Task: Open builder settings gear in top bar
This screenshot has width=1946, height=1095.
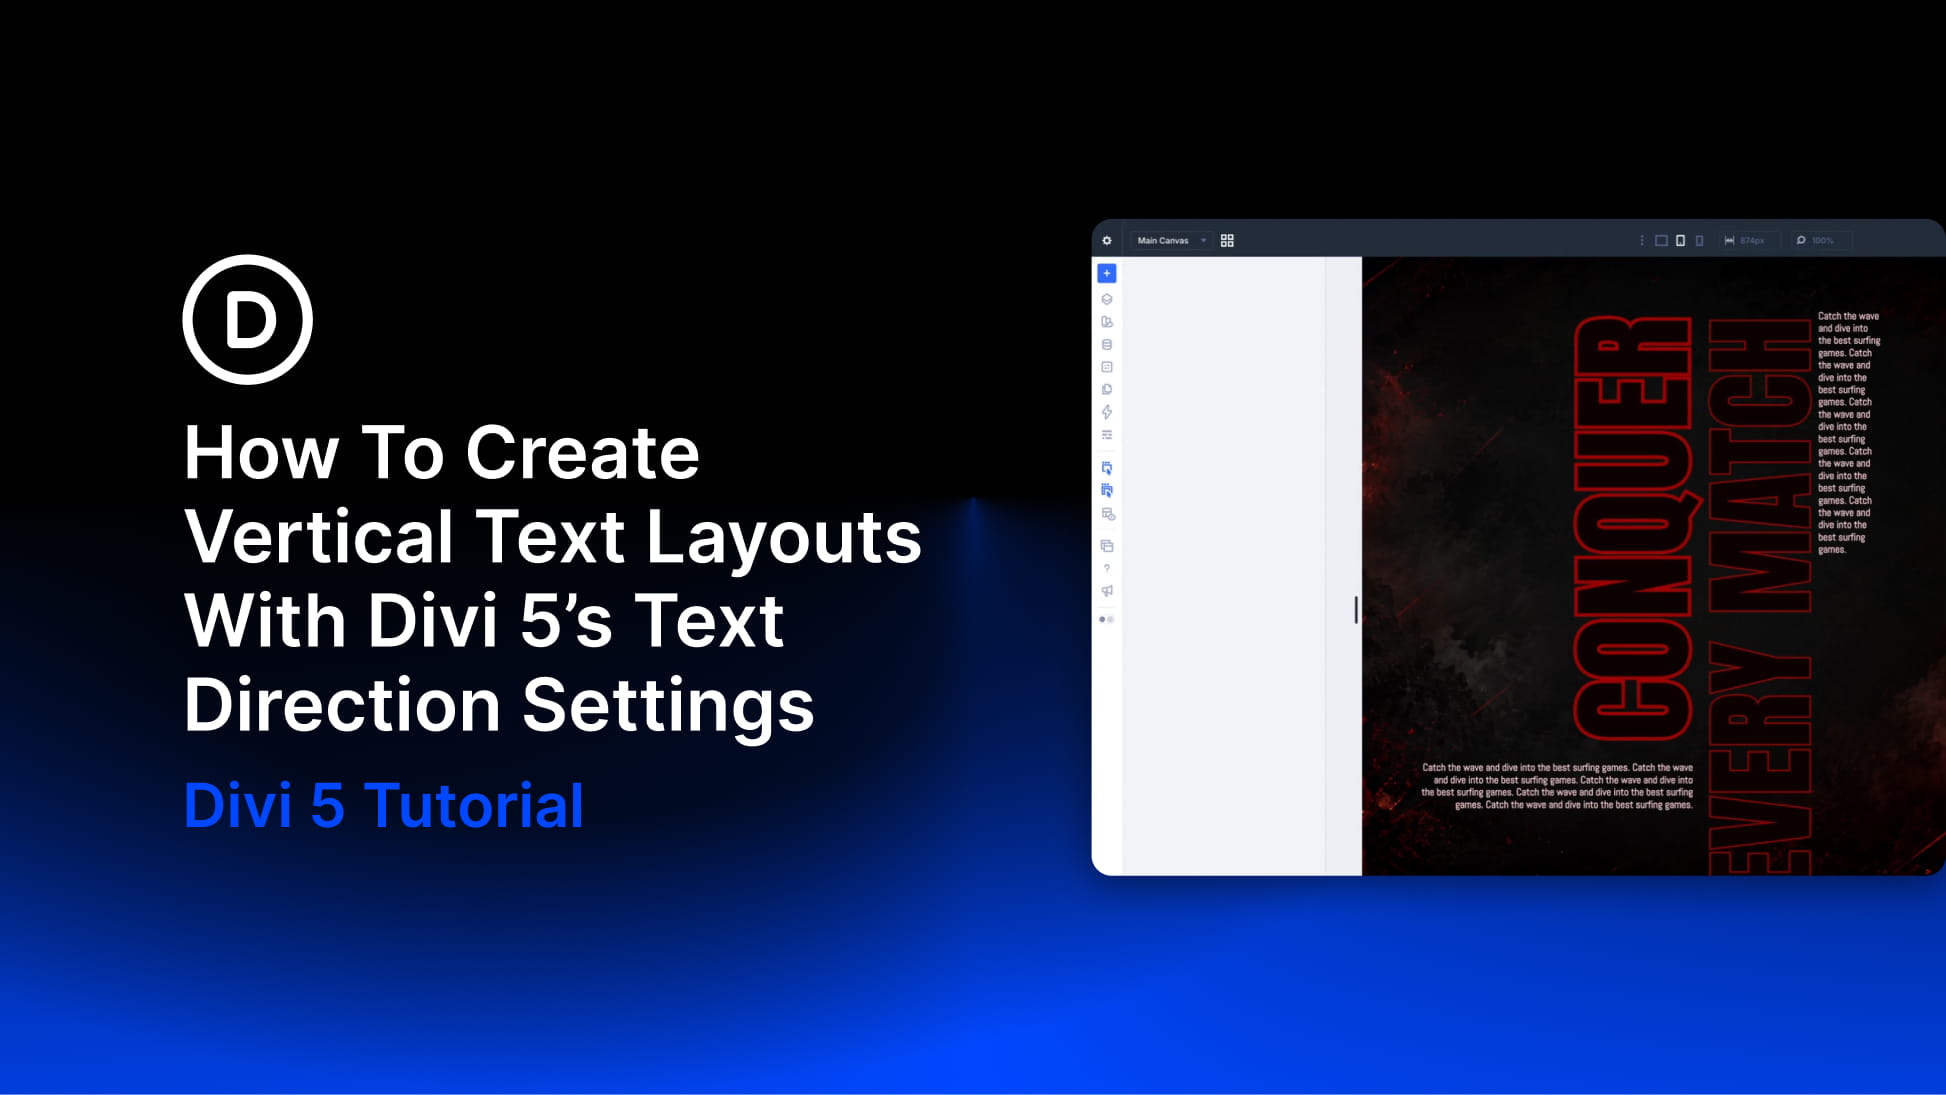Action: point(1107,240)
